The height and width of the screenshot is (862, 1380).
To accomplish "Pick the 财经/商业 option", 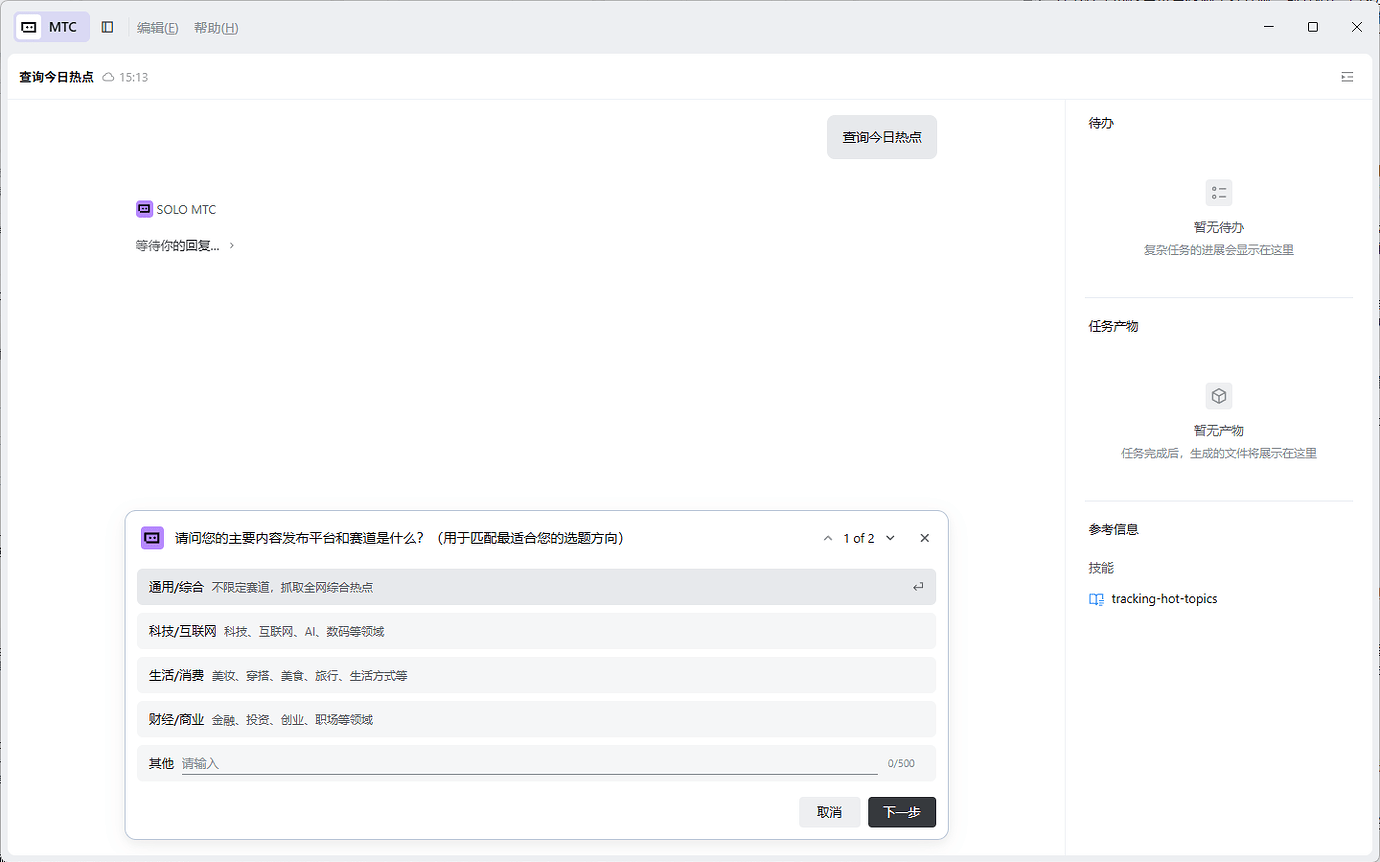I will [x=536, y=719].
